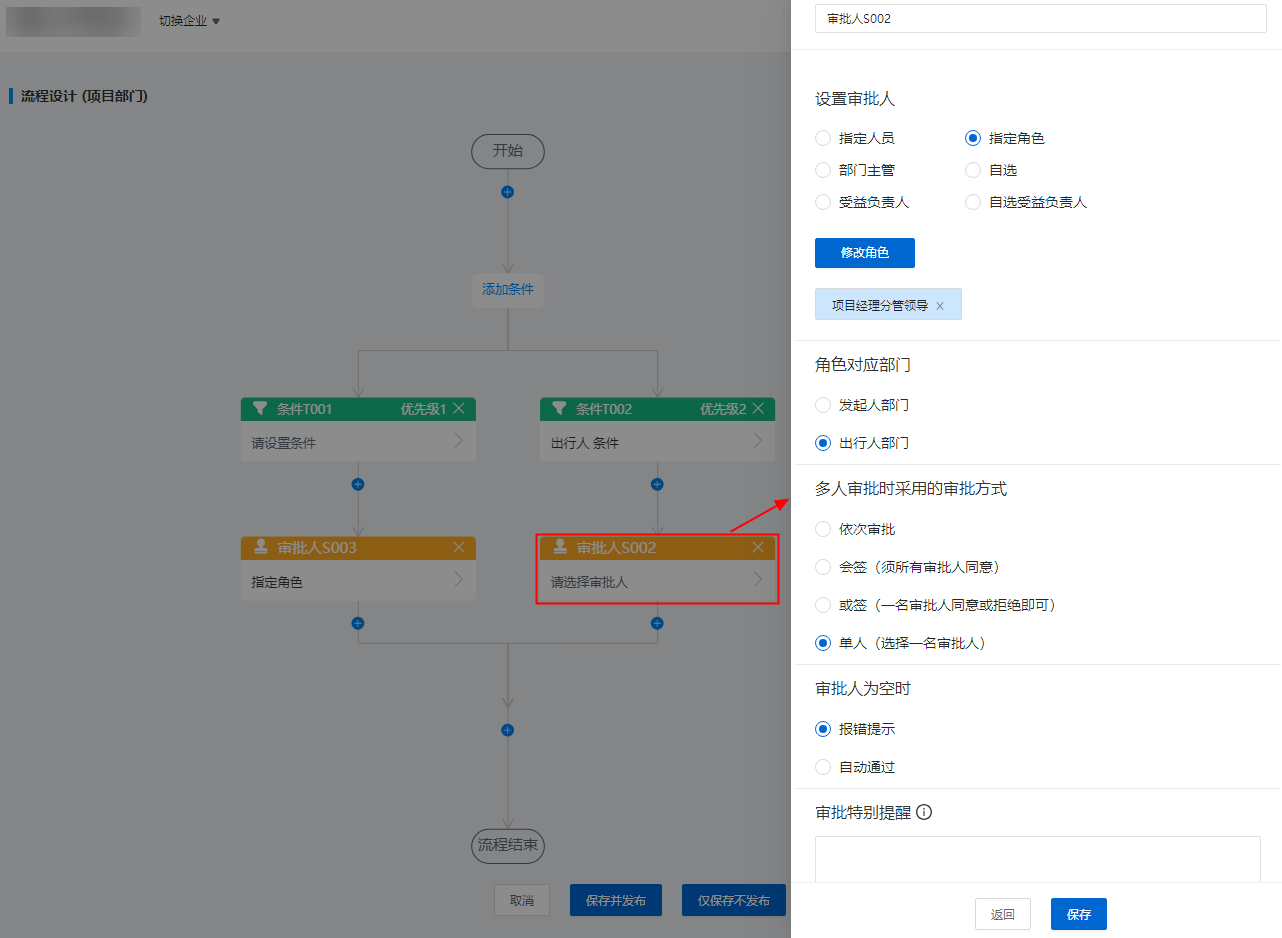Click the plus icon below 条件T002 card

pos(657,484)
